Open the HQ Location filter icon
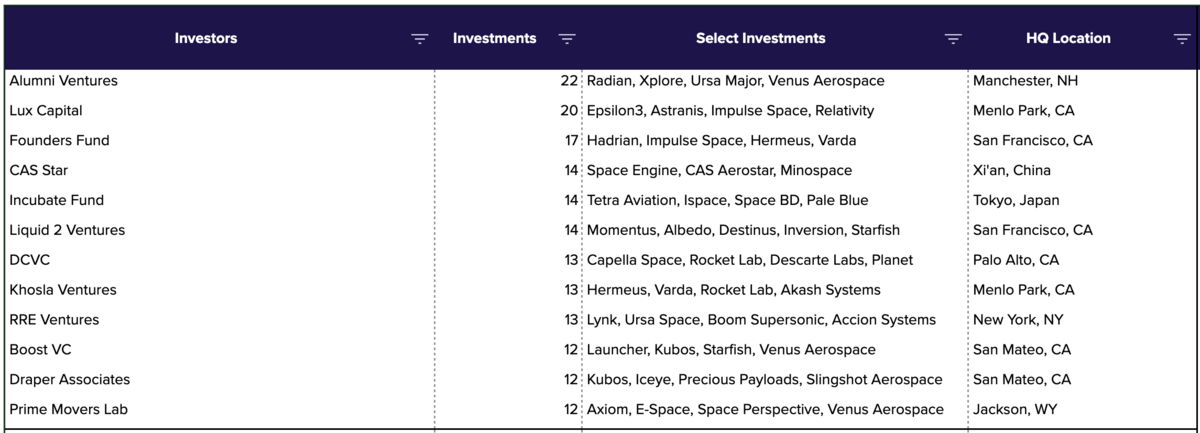The height and width of the screenshot is (433, 1200). pos(1181,39)
